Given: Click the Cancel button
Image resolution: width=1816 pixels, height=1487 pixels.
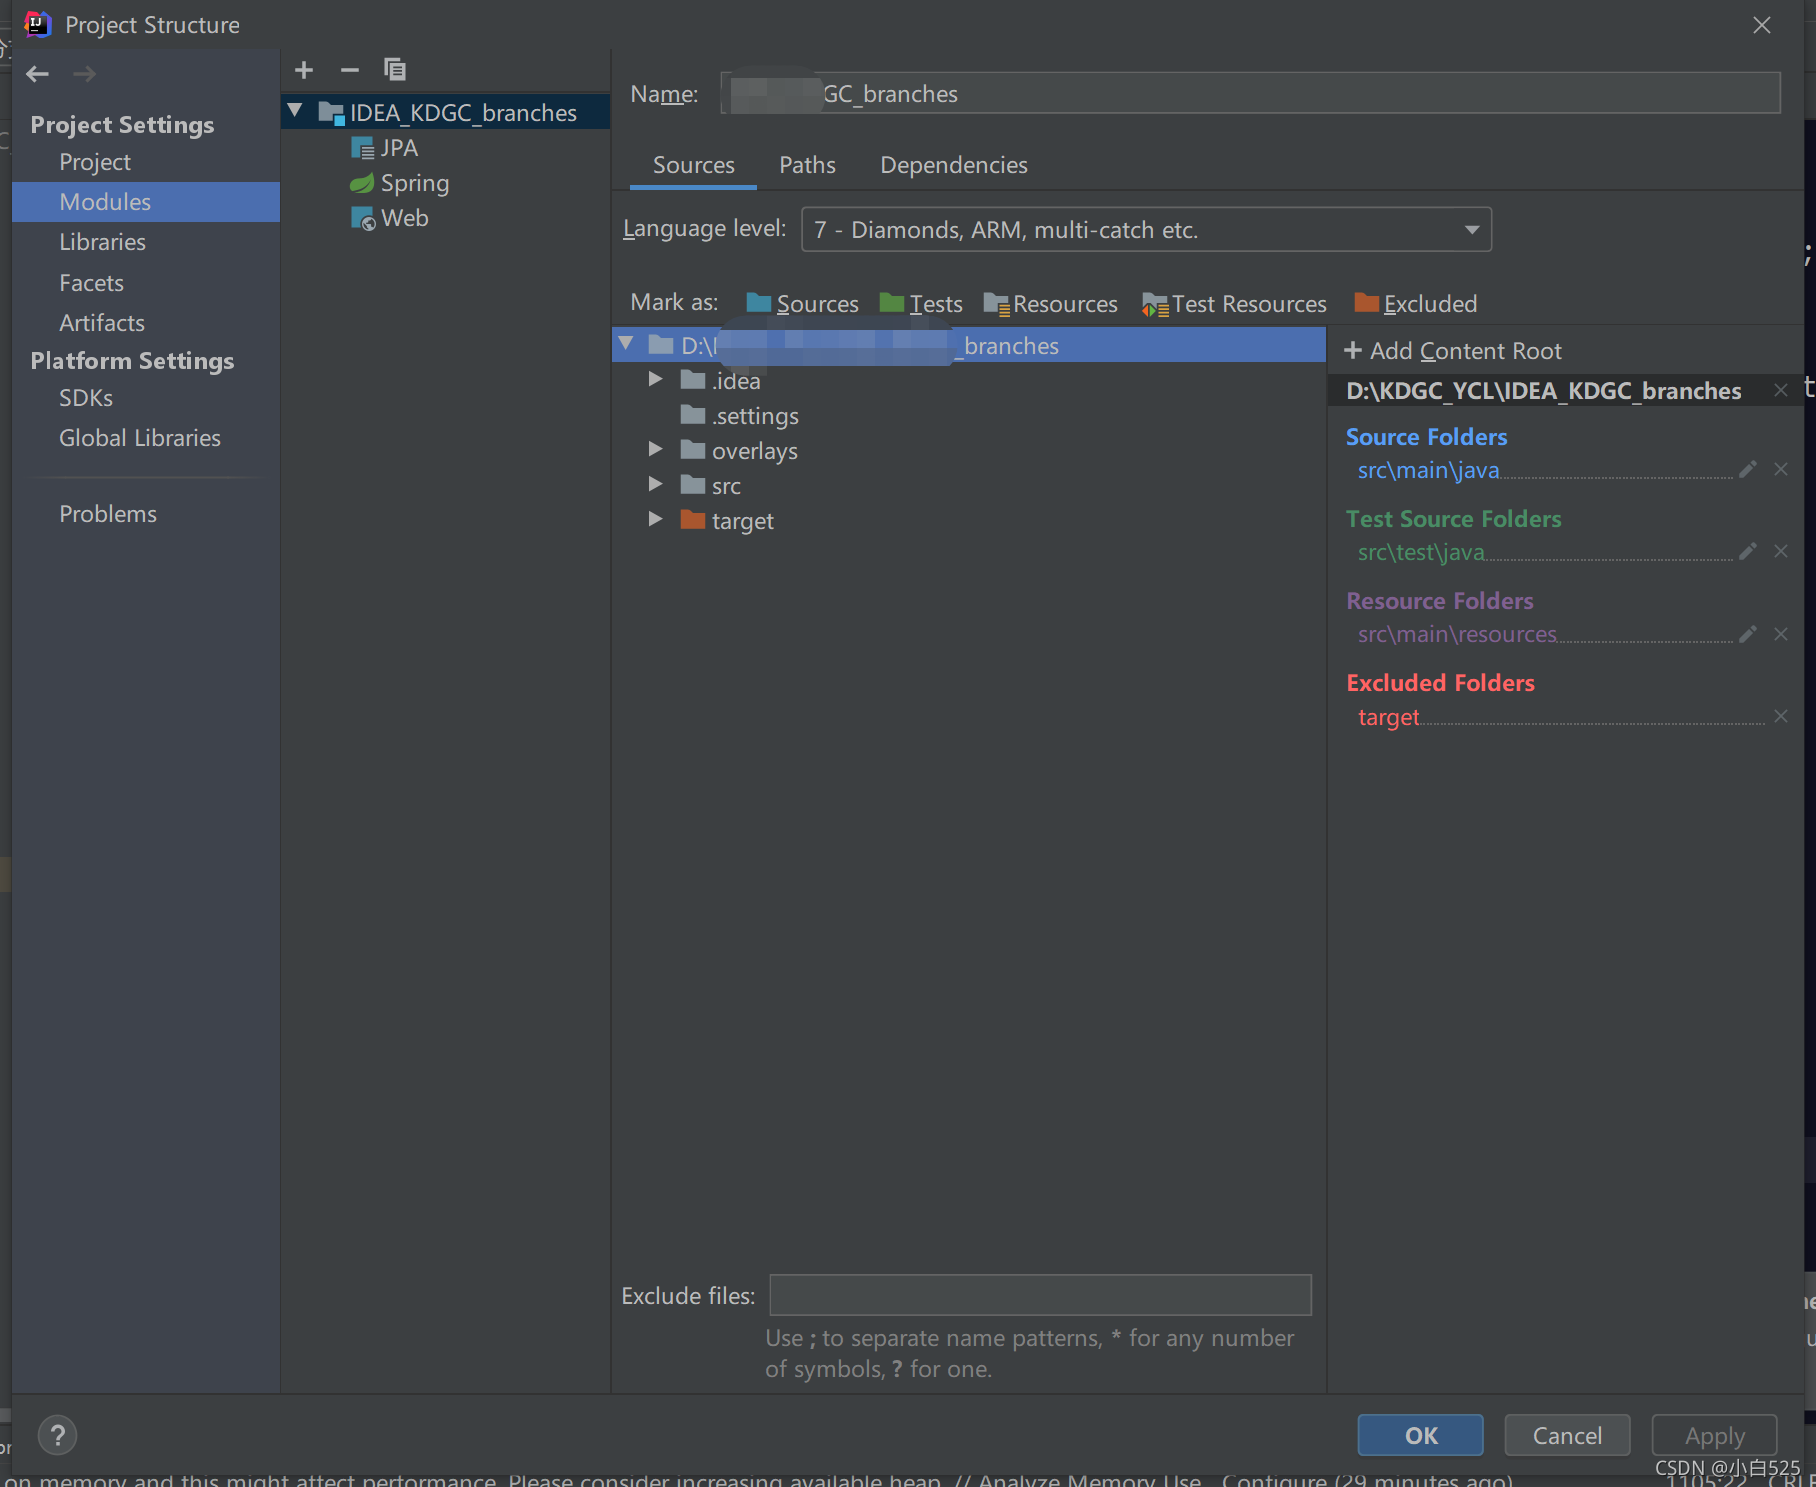Looking at the screenshot, I should (x=1567, y=1436).
